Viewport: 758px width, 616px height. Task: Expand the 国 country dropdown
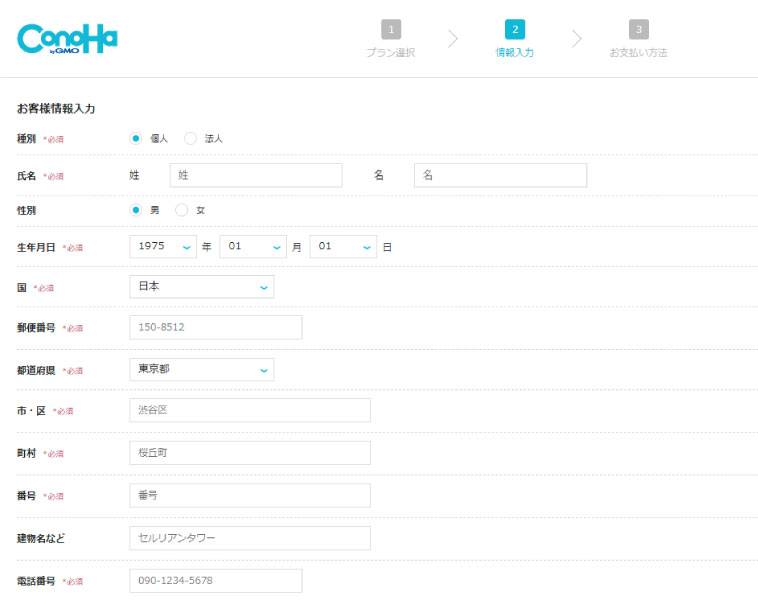pos(201,287)
